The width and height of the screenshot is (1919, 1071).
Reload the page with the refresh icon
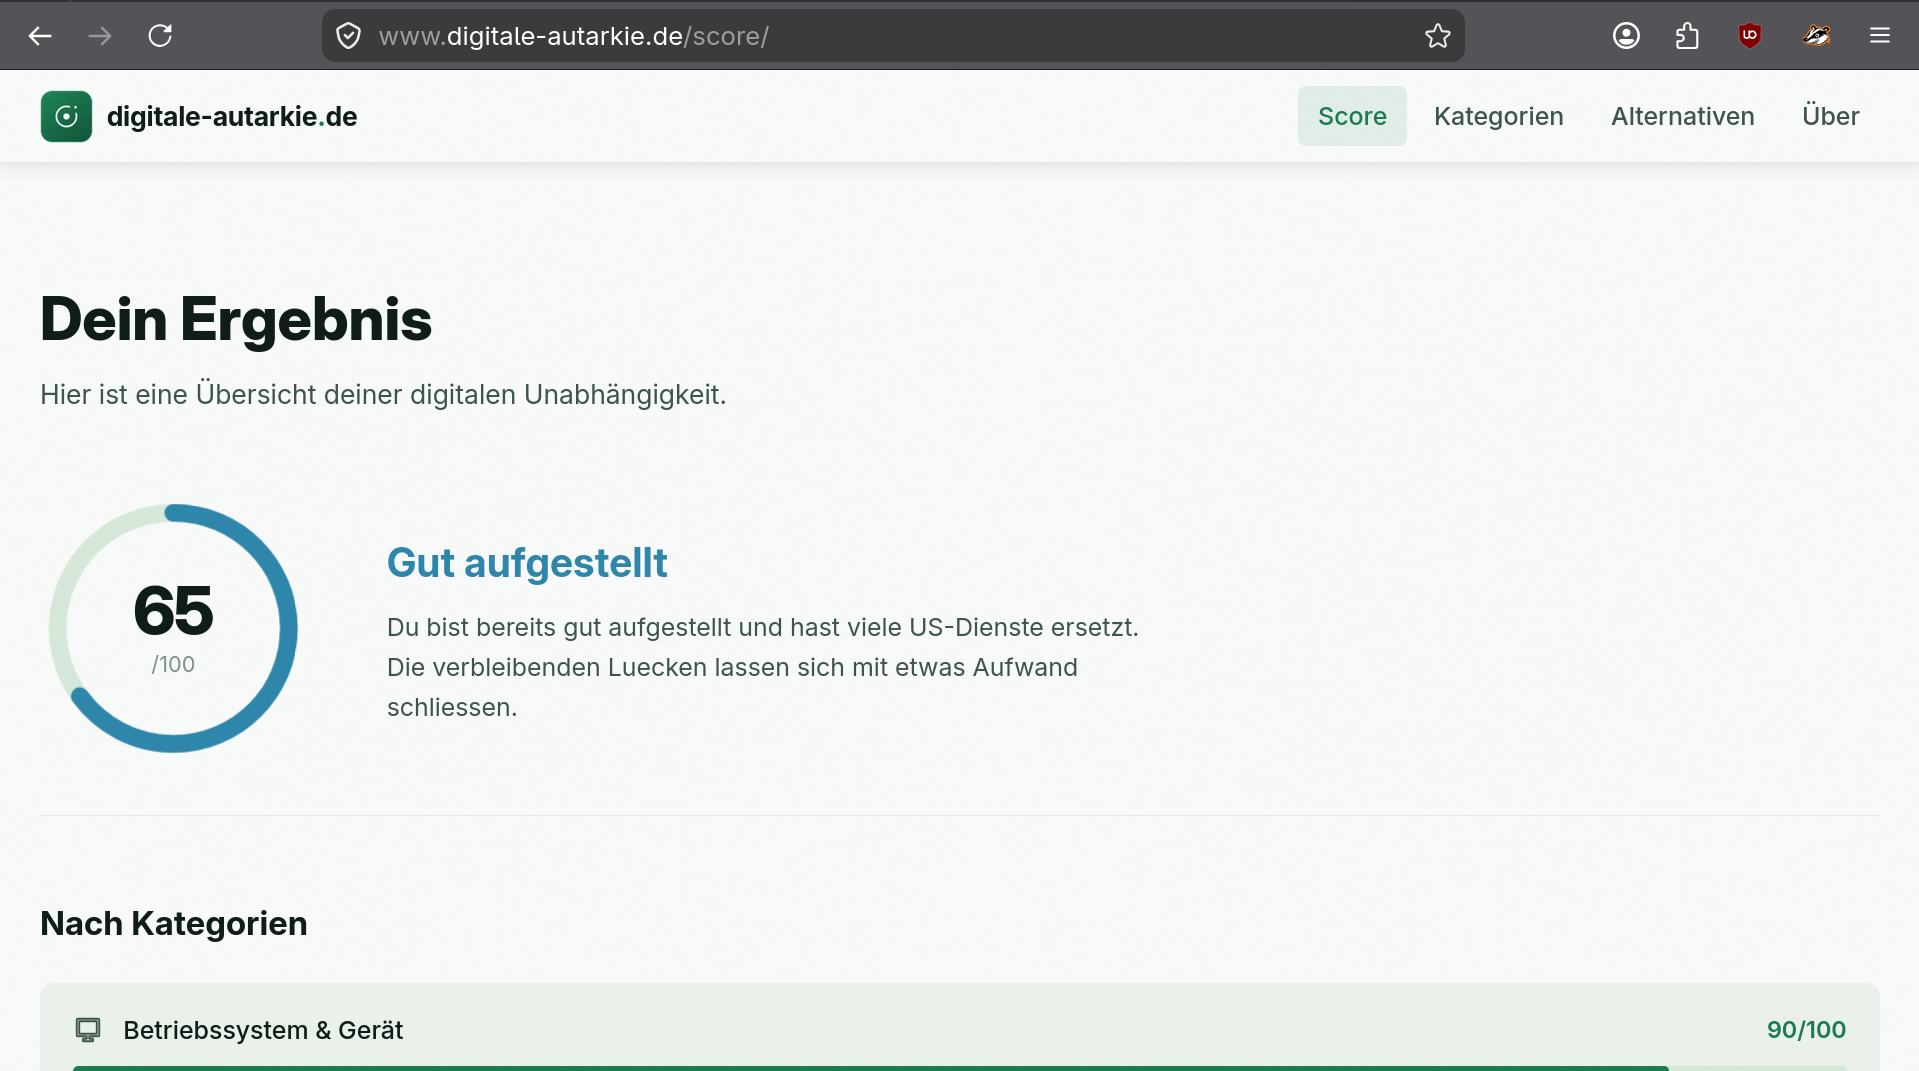160,36
